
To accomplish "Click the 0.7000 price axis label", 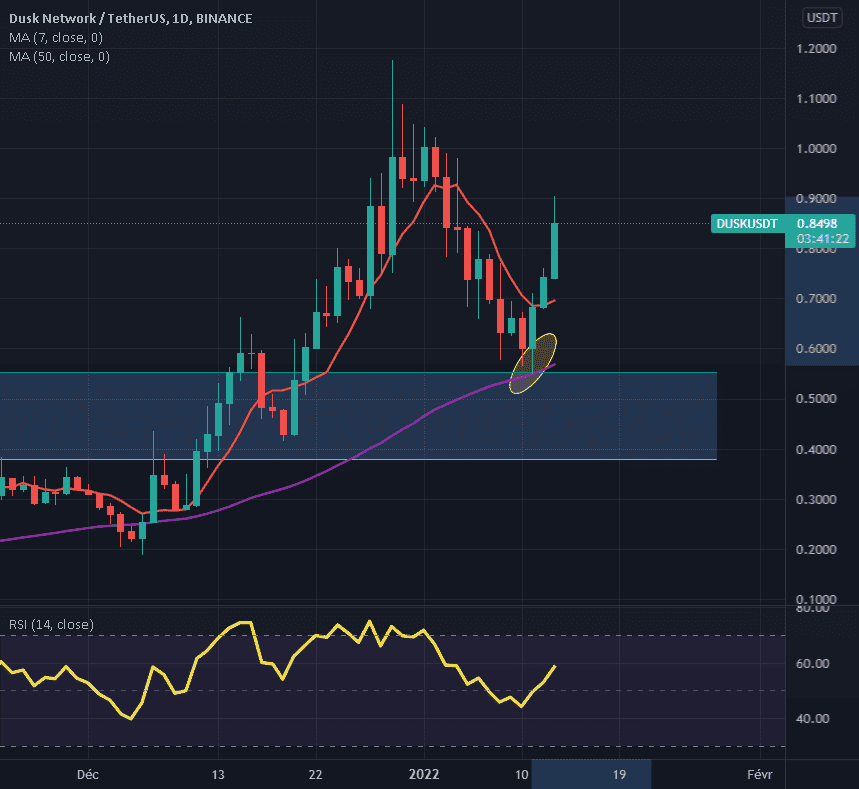I will tap(816, 299).
